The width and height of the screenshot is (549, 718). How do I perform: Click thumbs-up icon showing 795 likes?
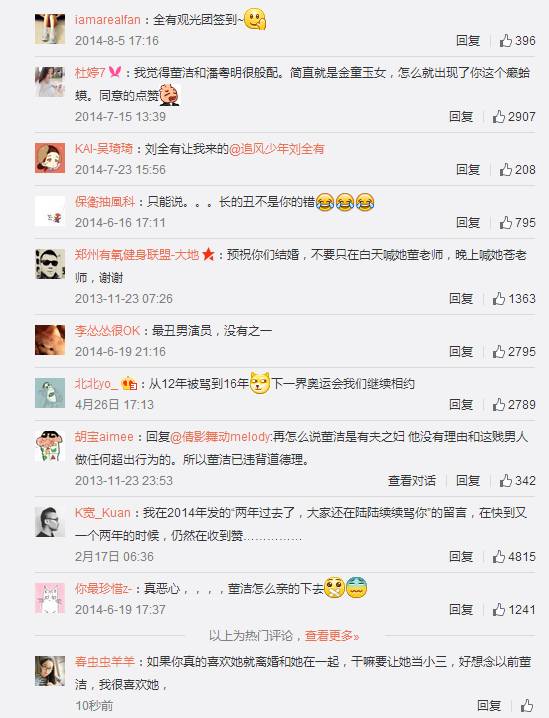point(506,223)
